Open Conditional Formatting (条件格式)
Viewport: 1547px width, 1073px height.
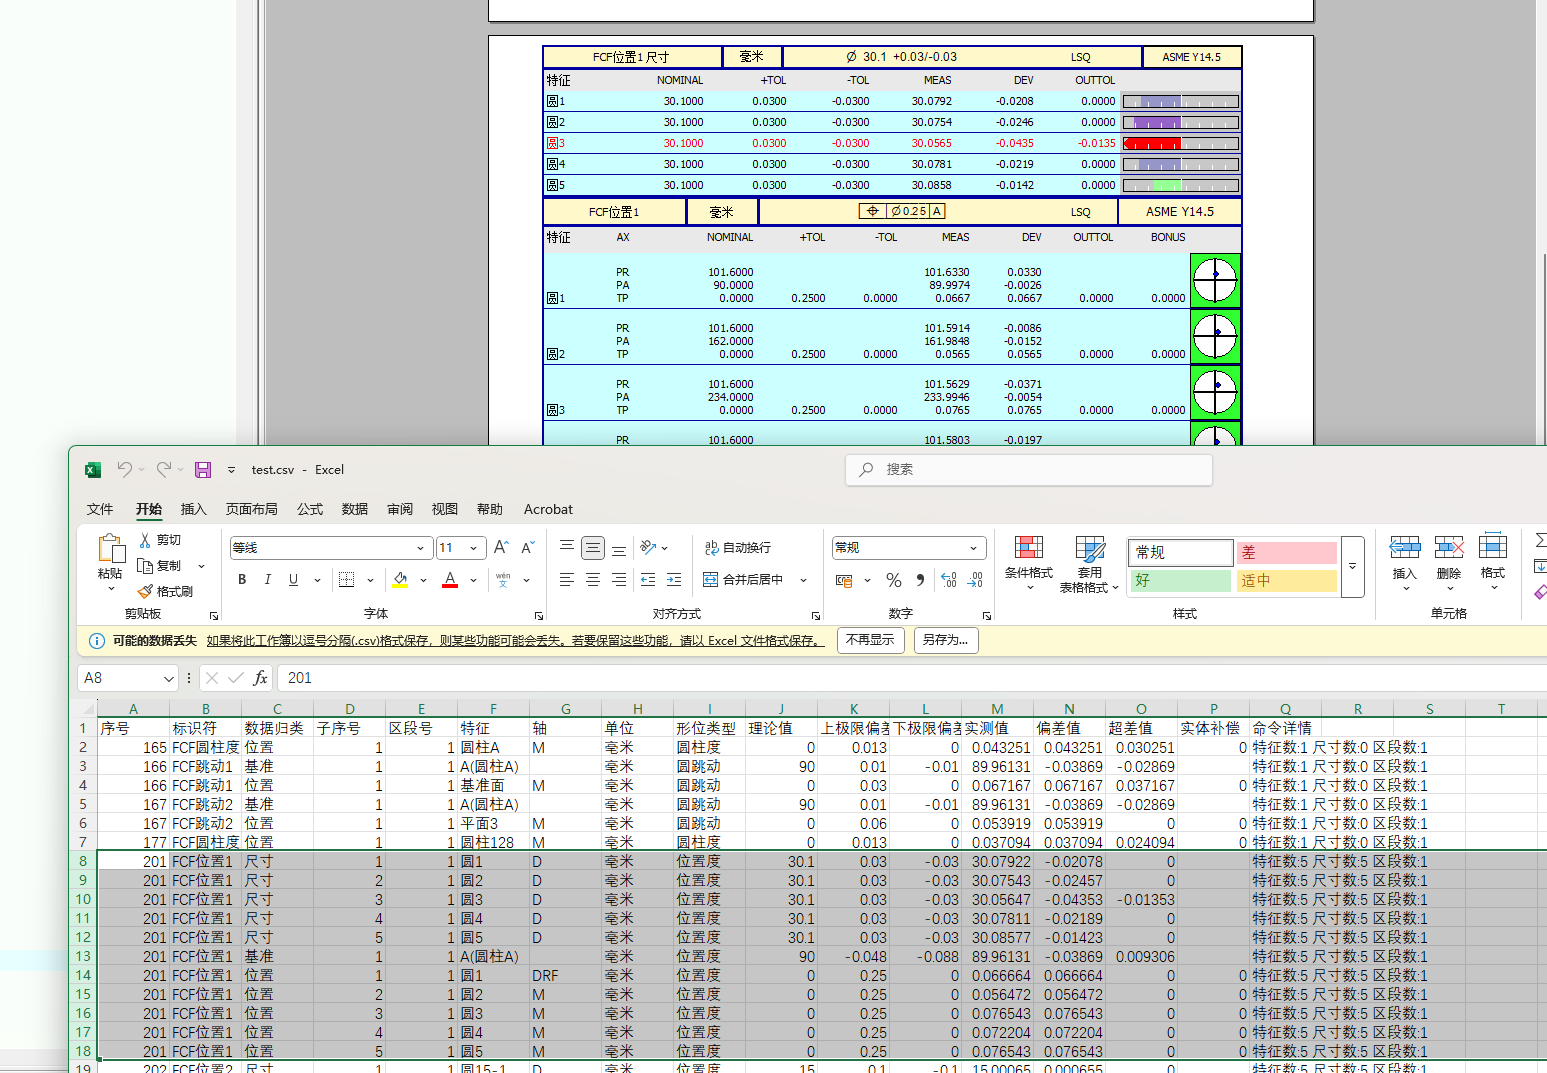[x=1029, y=563]
